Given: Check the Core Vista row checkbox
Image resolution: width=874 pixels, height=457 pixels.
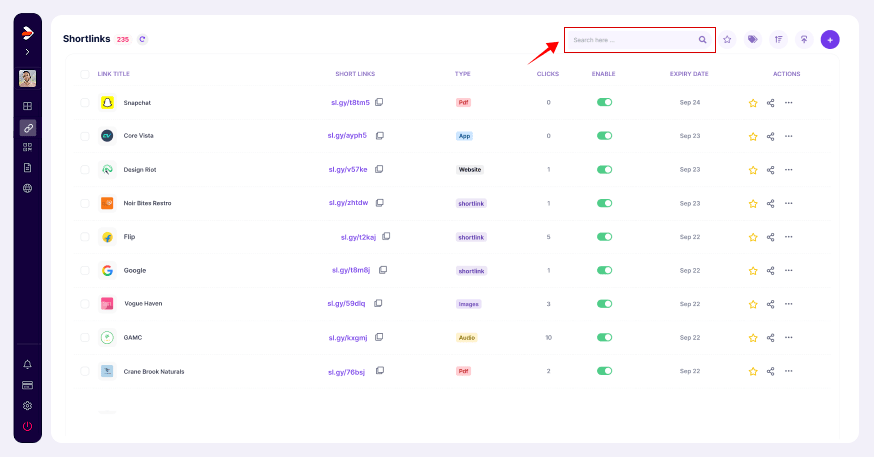Looking at the screenshot, I should pos(85,136).
